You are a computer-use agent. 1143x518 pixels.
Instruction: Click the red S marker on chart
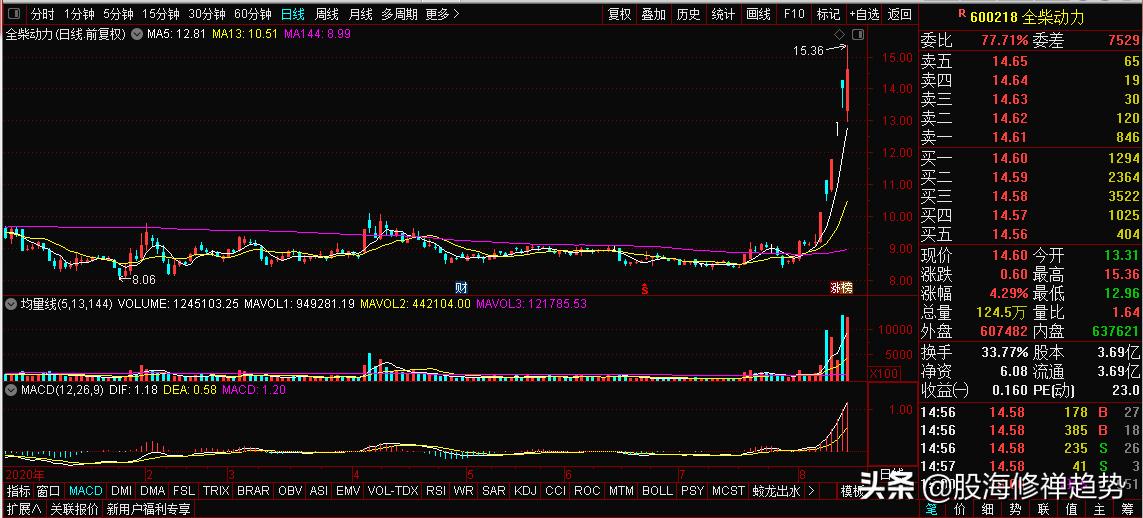(644, 288)
